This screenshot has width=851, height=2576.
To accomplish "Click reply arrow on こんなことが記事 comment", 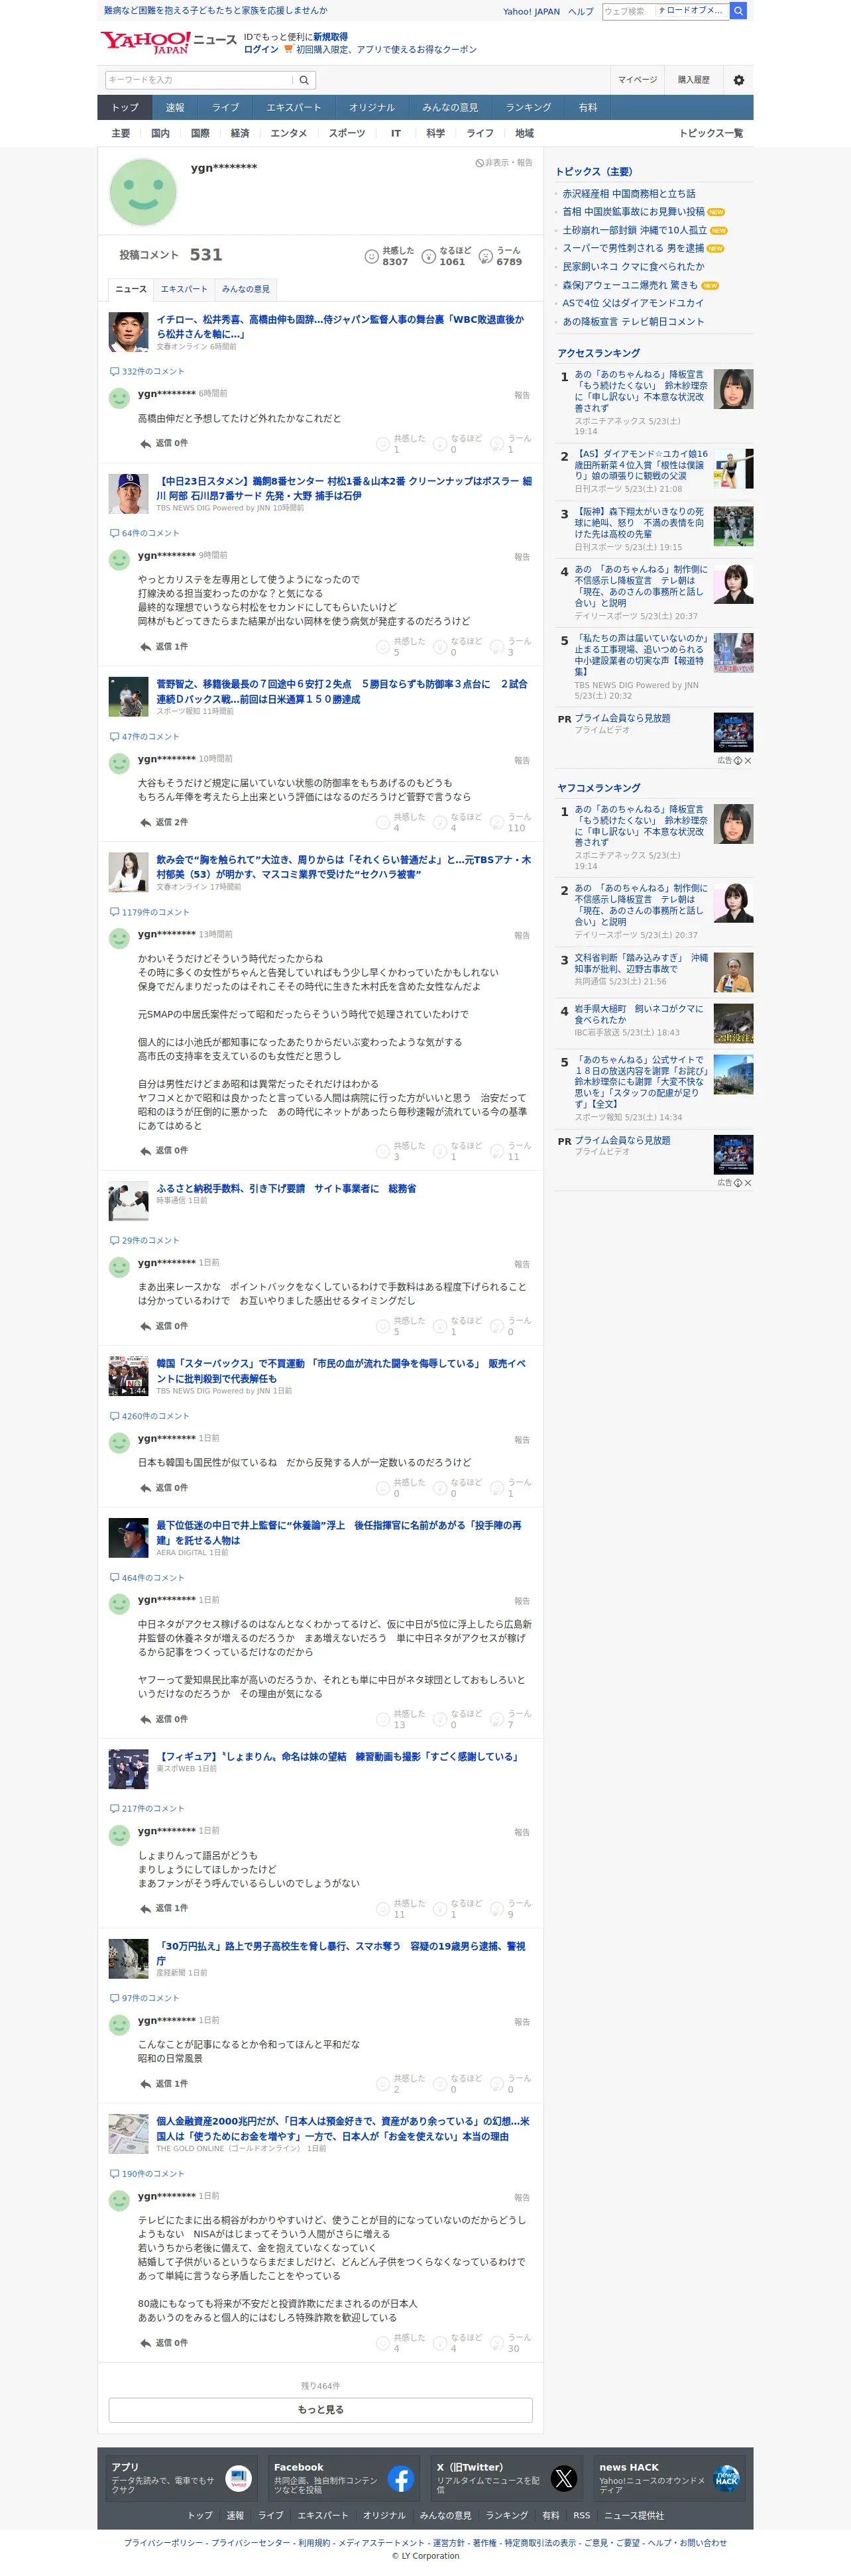I will (x=145, y=2084).
